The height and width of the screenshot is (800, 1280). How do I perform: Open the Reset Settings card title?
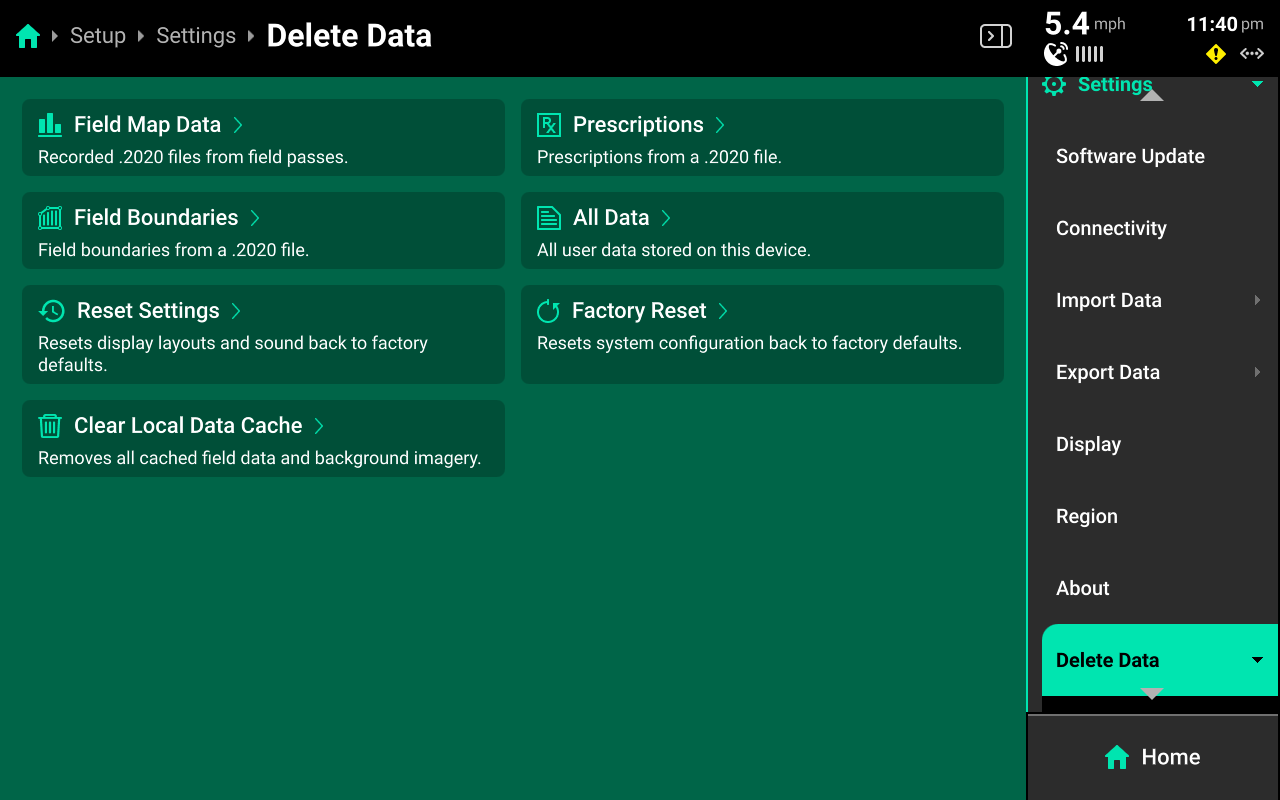tap(148, 311)
